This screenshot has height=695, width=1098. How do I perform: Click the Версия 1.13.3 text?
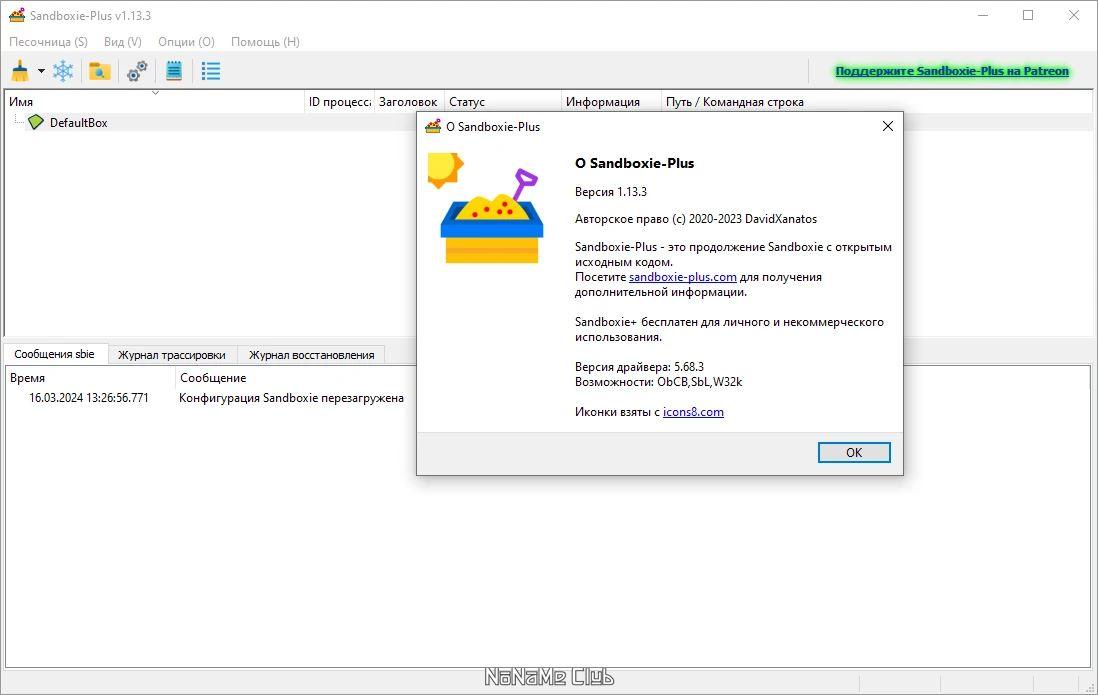point(611,191)
